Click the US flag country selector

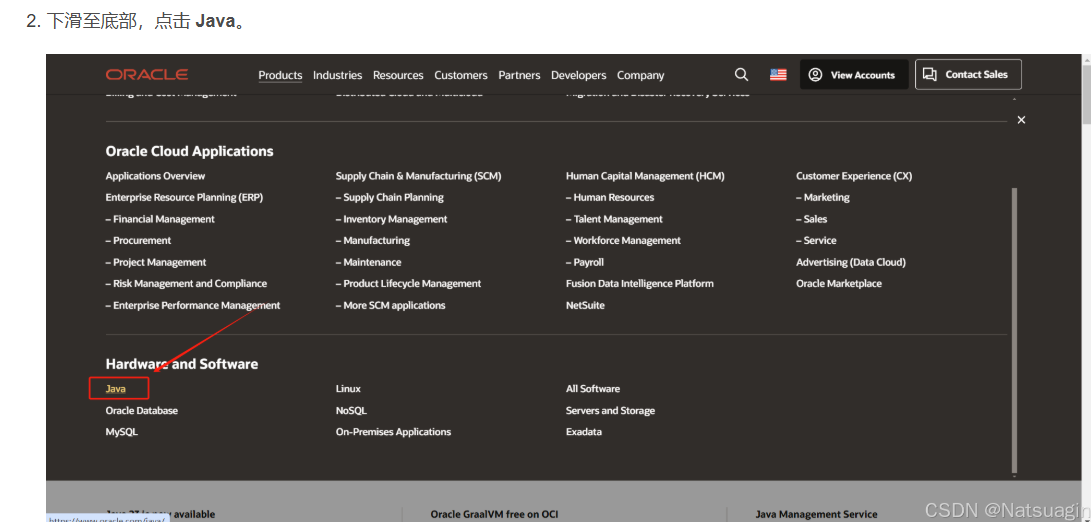pyautogui.click(x=778, y=74)
